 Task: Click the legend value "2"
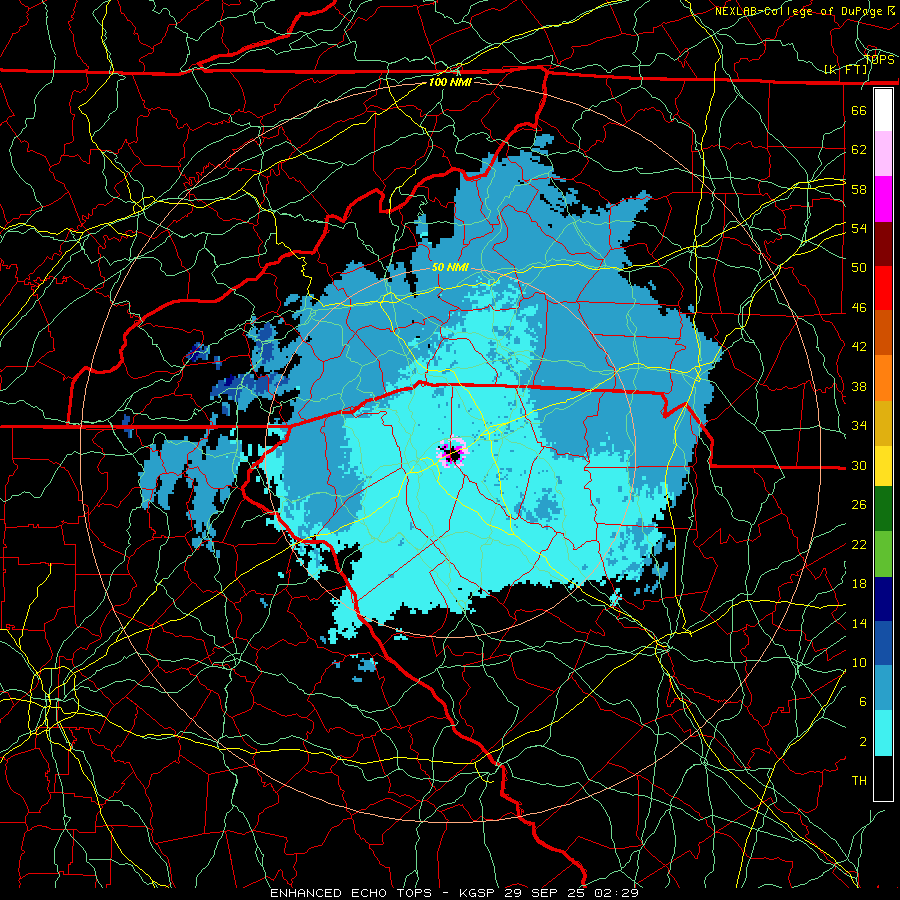coord(863,742)
